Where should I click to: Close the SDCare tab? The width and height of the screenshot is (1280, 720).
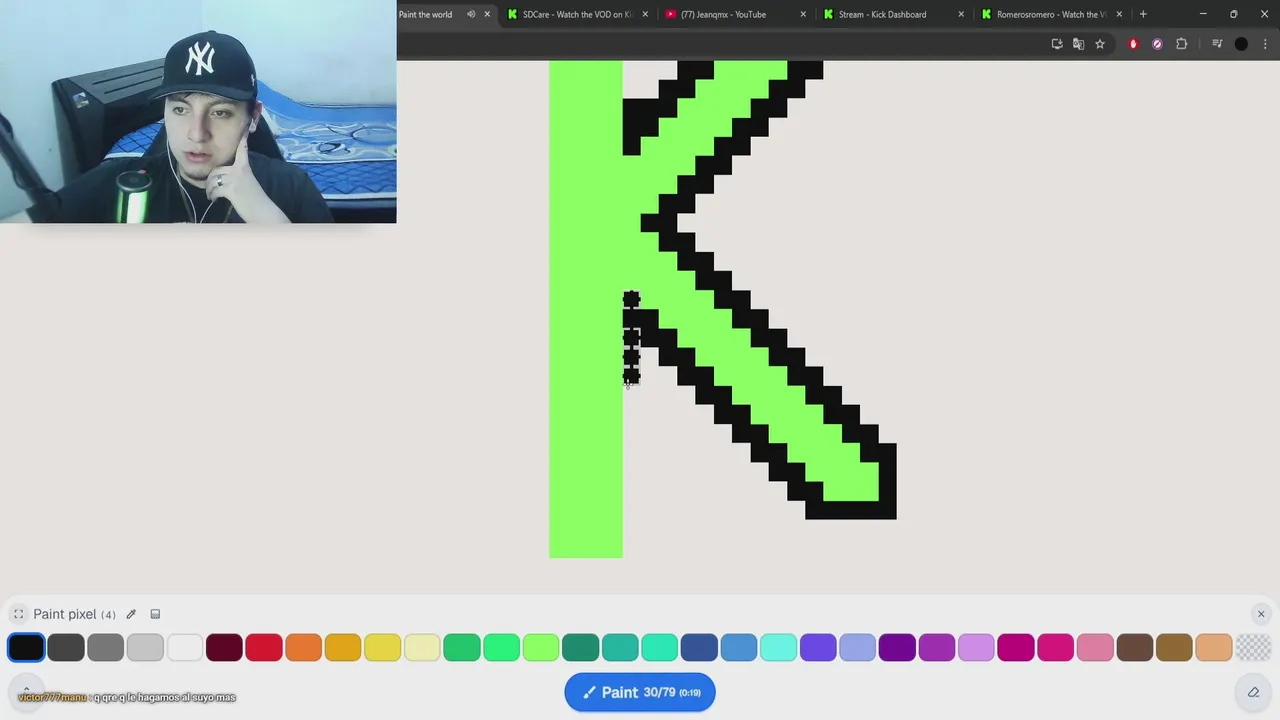645,14
